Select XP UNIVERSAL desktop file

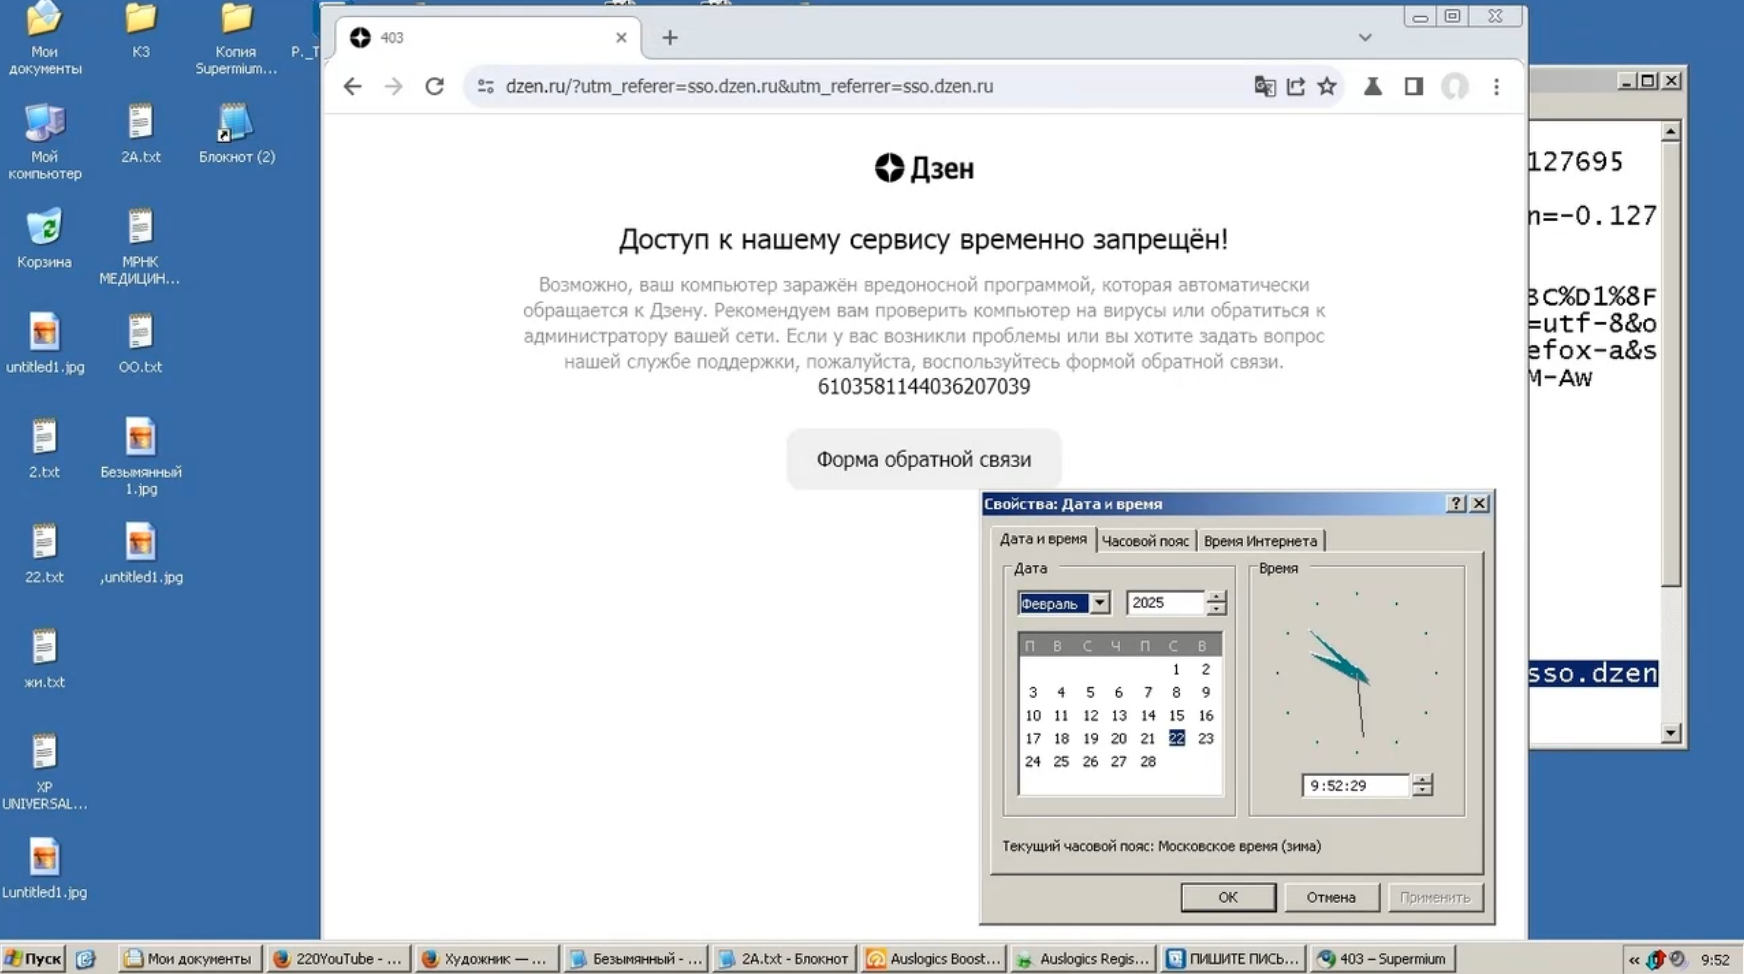(44, 772)
